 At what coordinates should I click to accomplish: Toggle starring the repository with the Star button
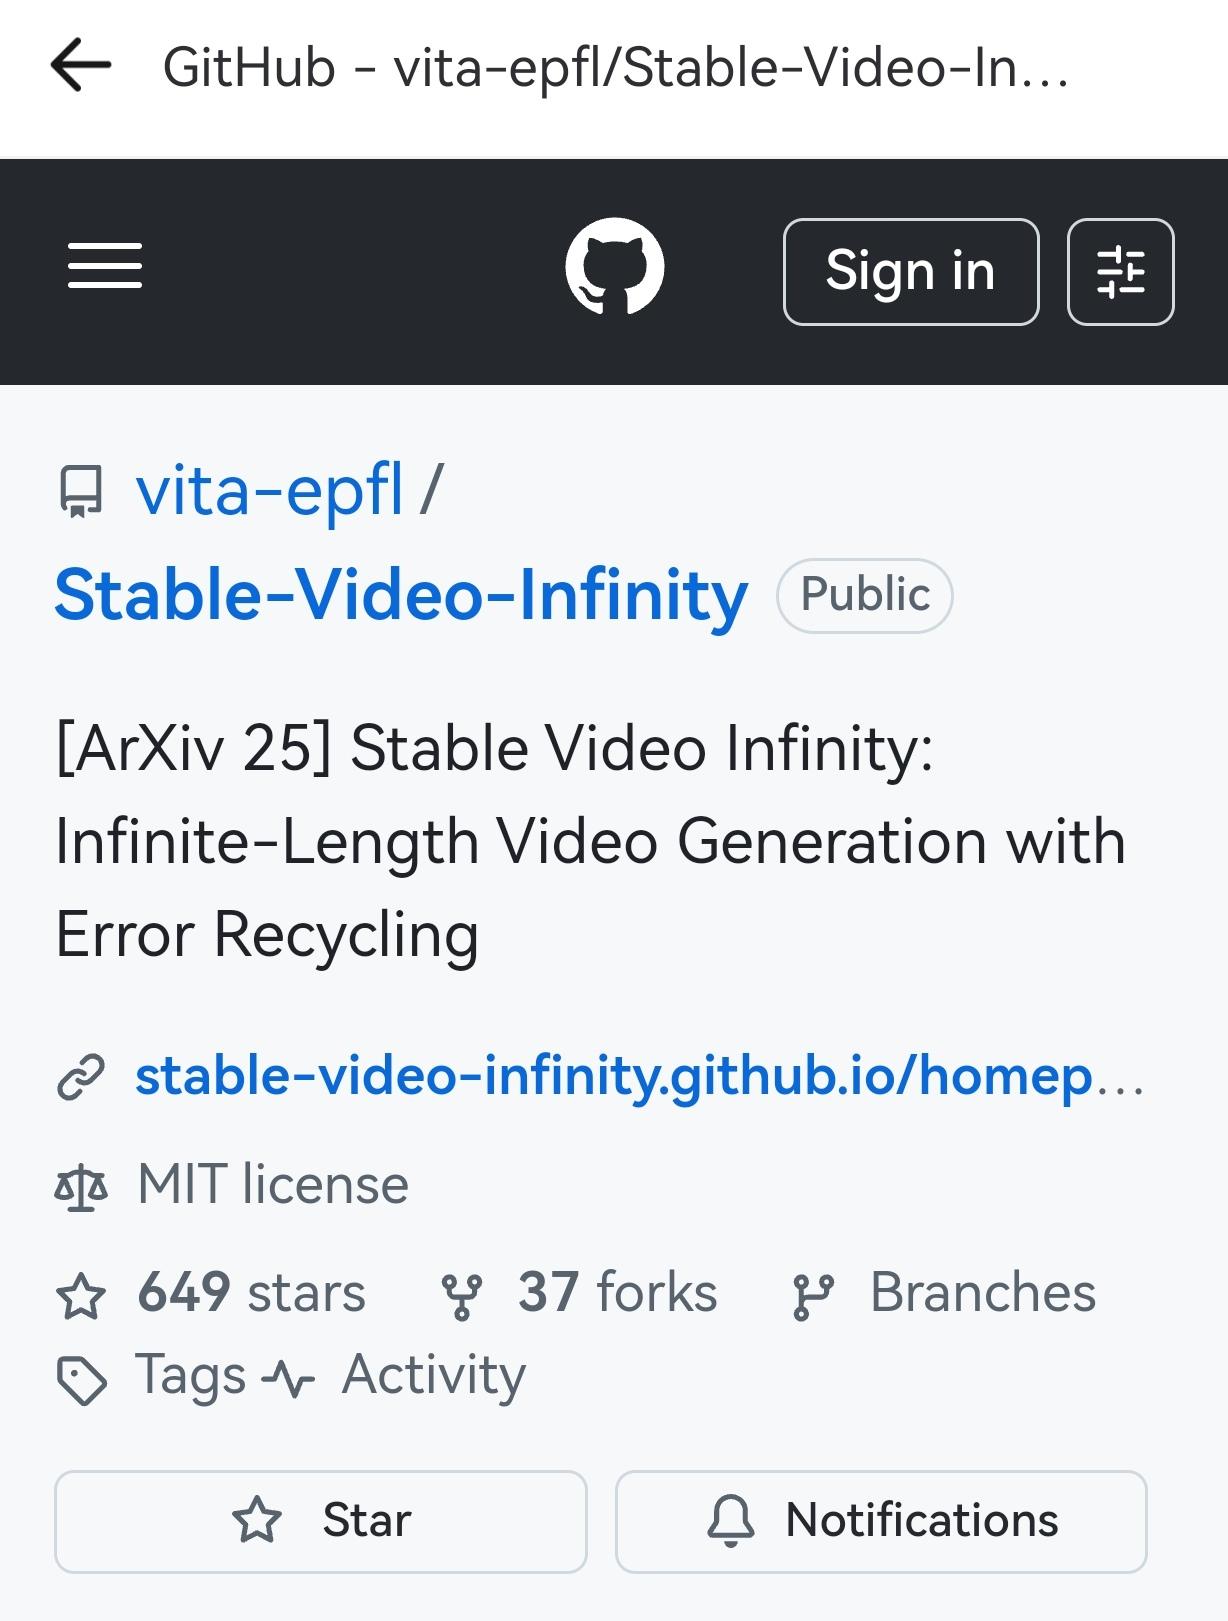pyautogui.click(x=320, y=1521)
